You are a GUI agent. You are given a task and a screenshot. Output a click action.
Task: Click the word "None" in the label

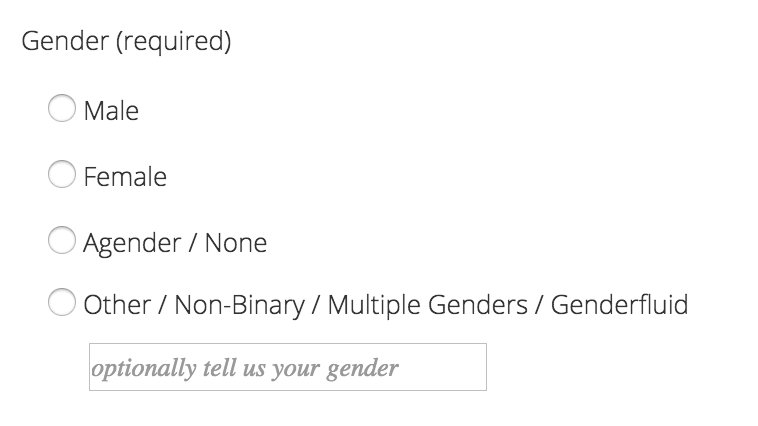point(236,242)
